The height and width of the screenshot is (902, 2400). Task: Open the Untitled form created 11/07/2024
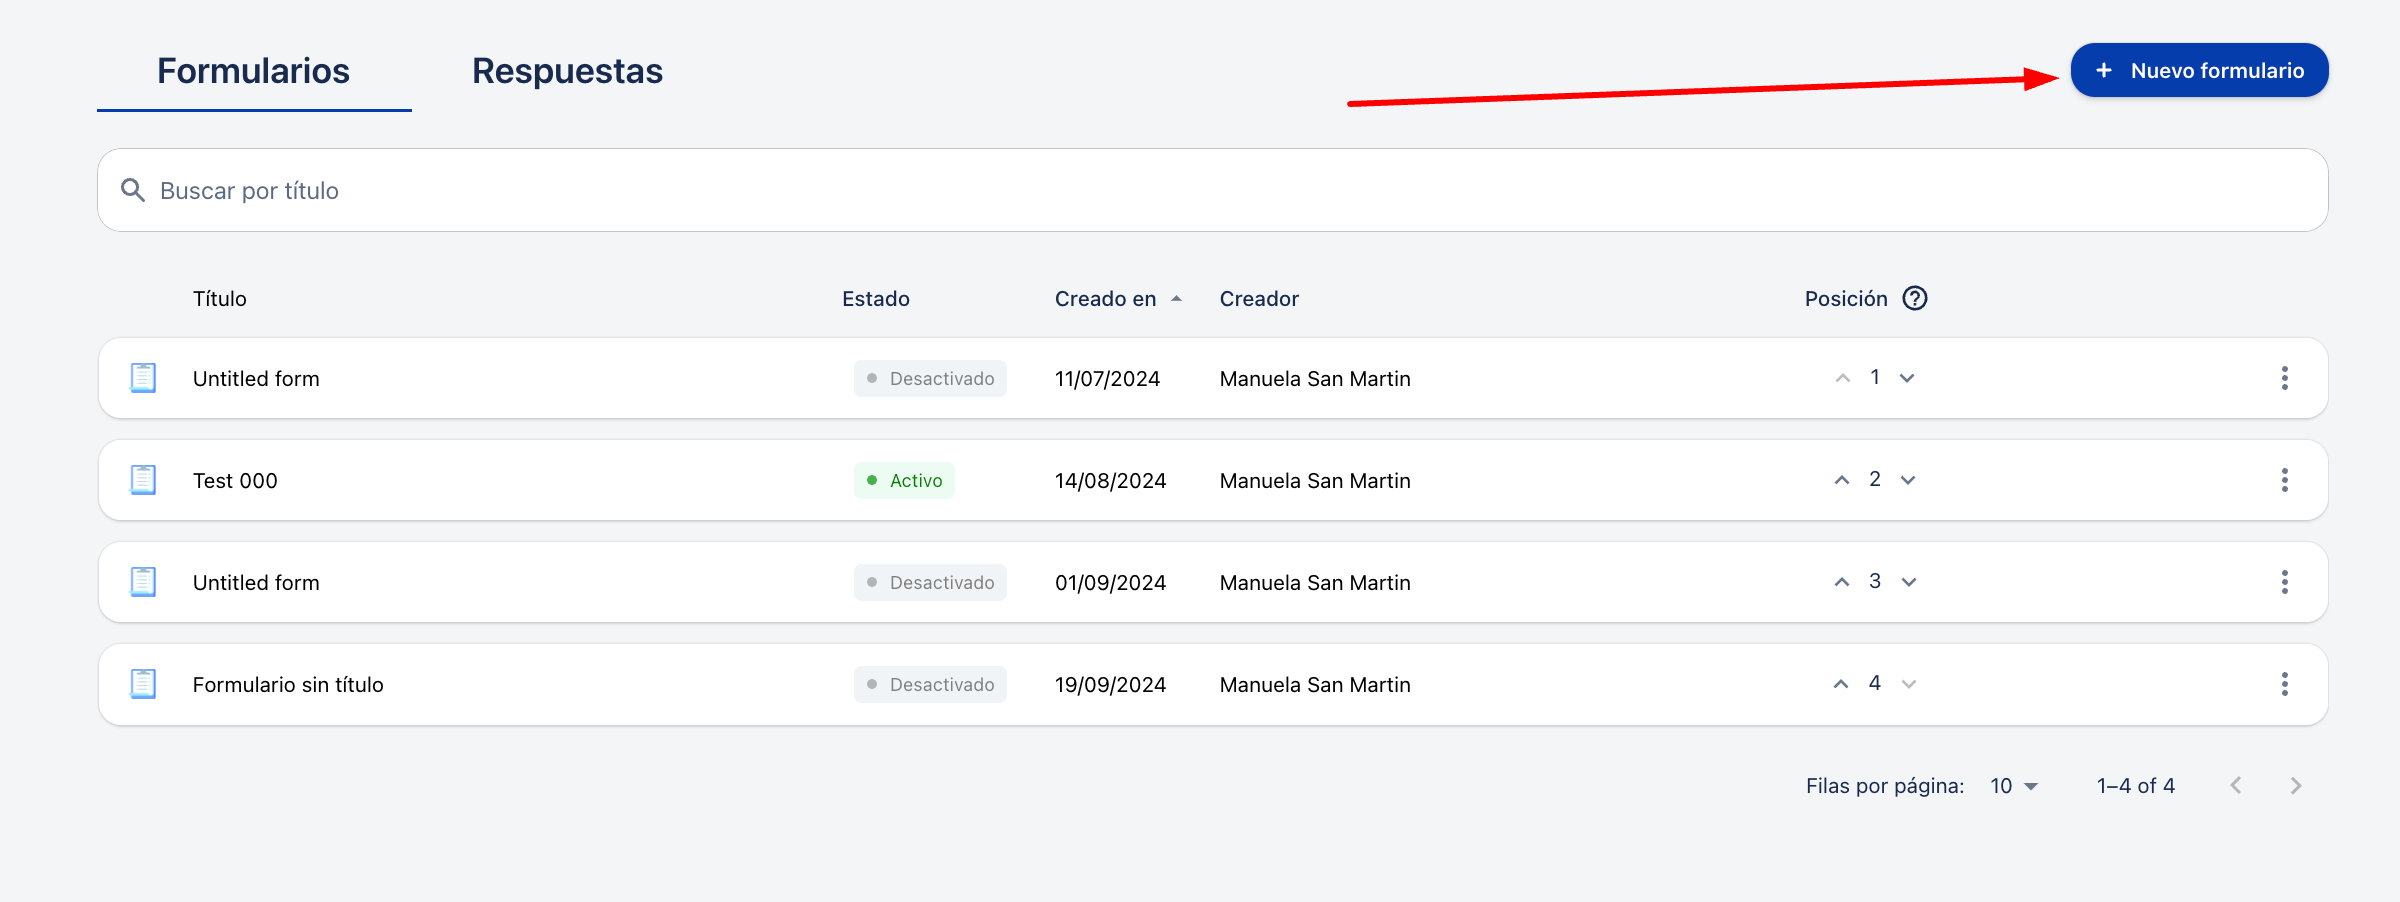click(x=256, y=379)
